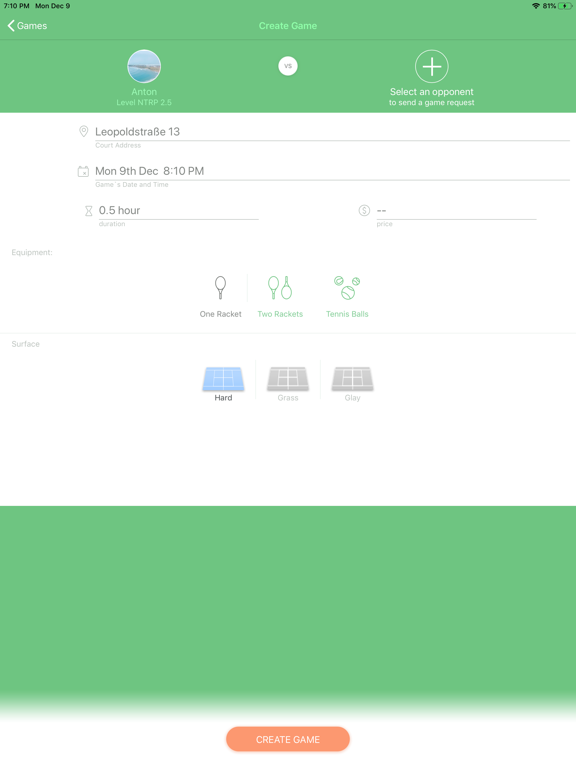Select the Hard surface court
This screenshot has height=768, width=576.
tap(223, 384)
